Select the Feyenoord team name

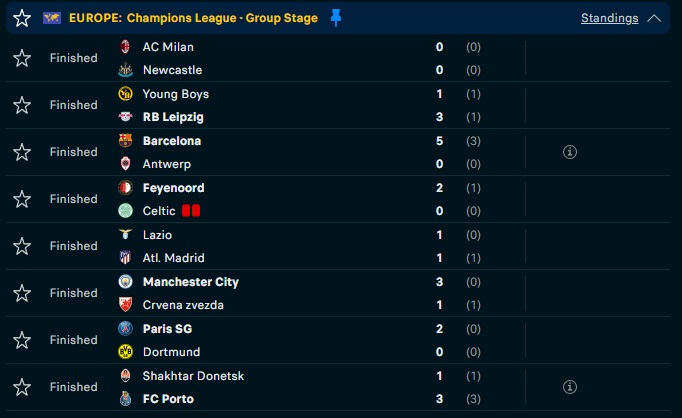[x=174, y=188]
